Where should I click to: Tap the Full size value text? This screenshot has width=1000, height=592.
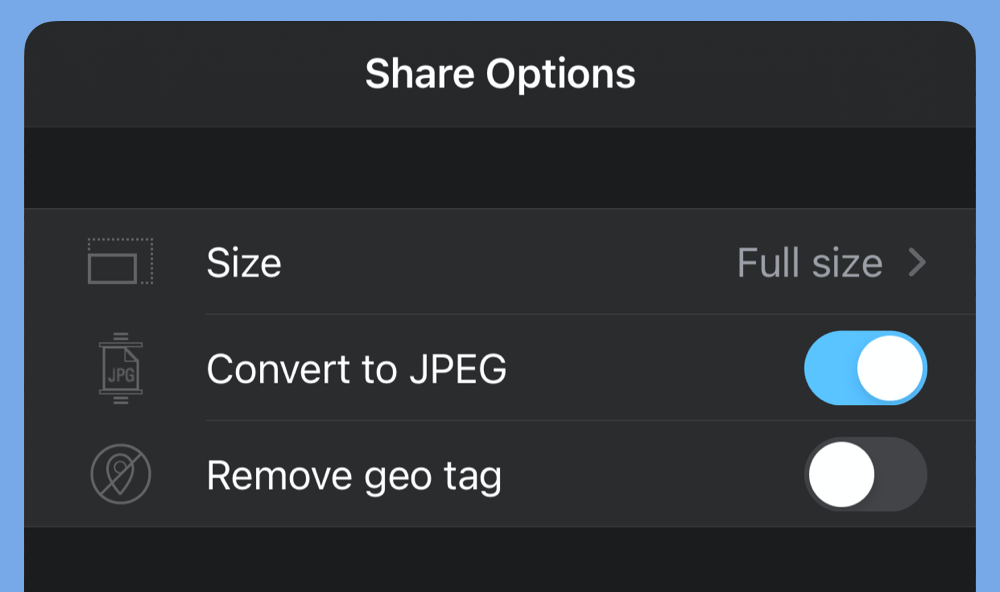tap(812, 263)
